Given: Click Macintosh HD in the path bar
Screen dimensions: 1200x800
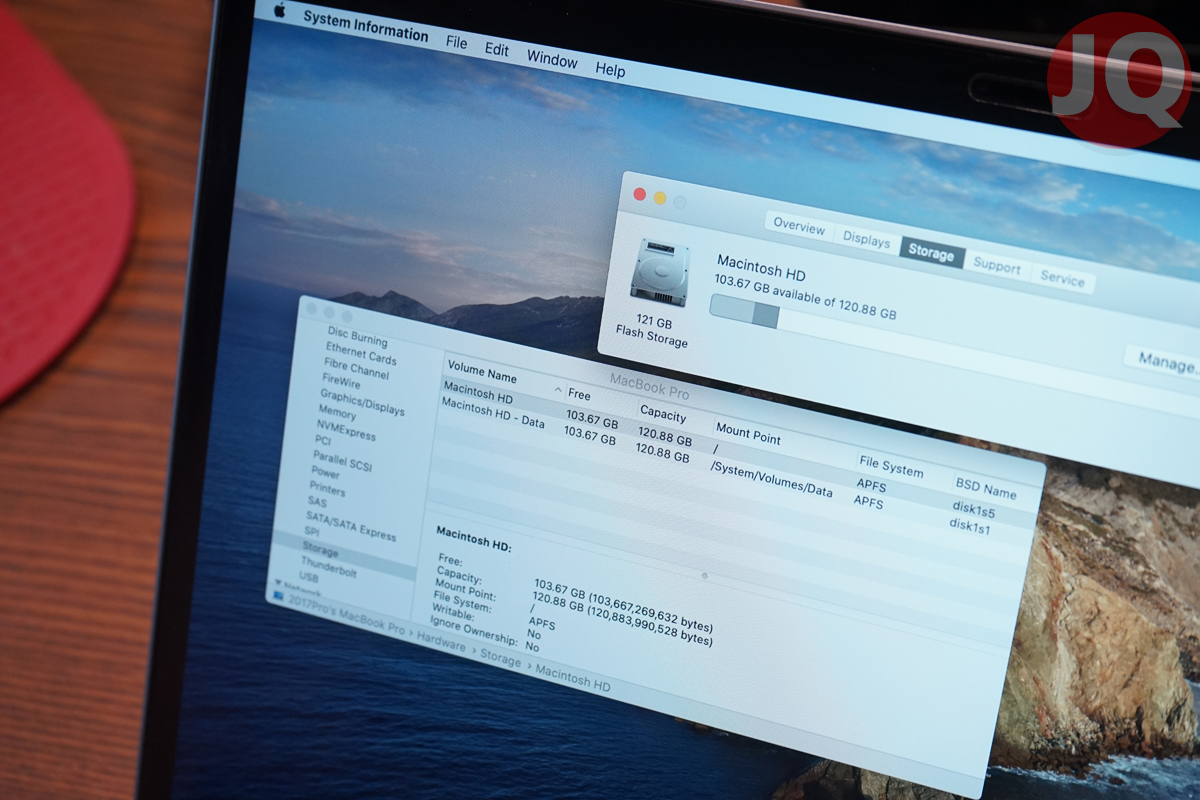Looking at the screenshot, I should (572, 677).
